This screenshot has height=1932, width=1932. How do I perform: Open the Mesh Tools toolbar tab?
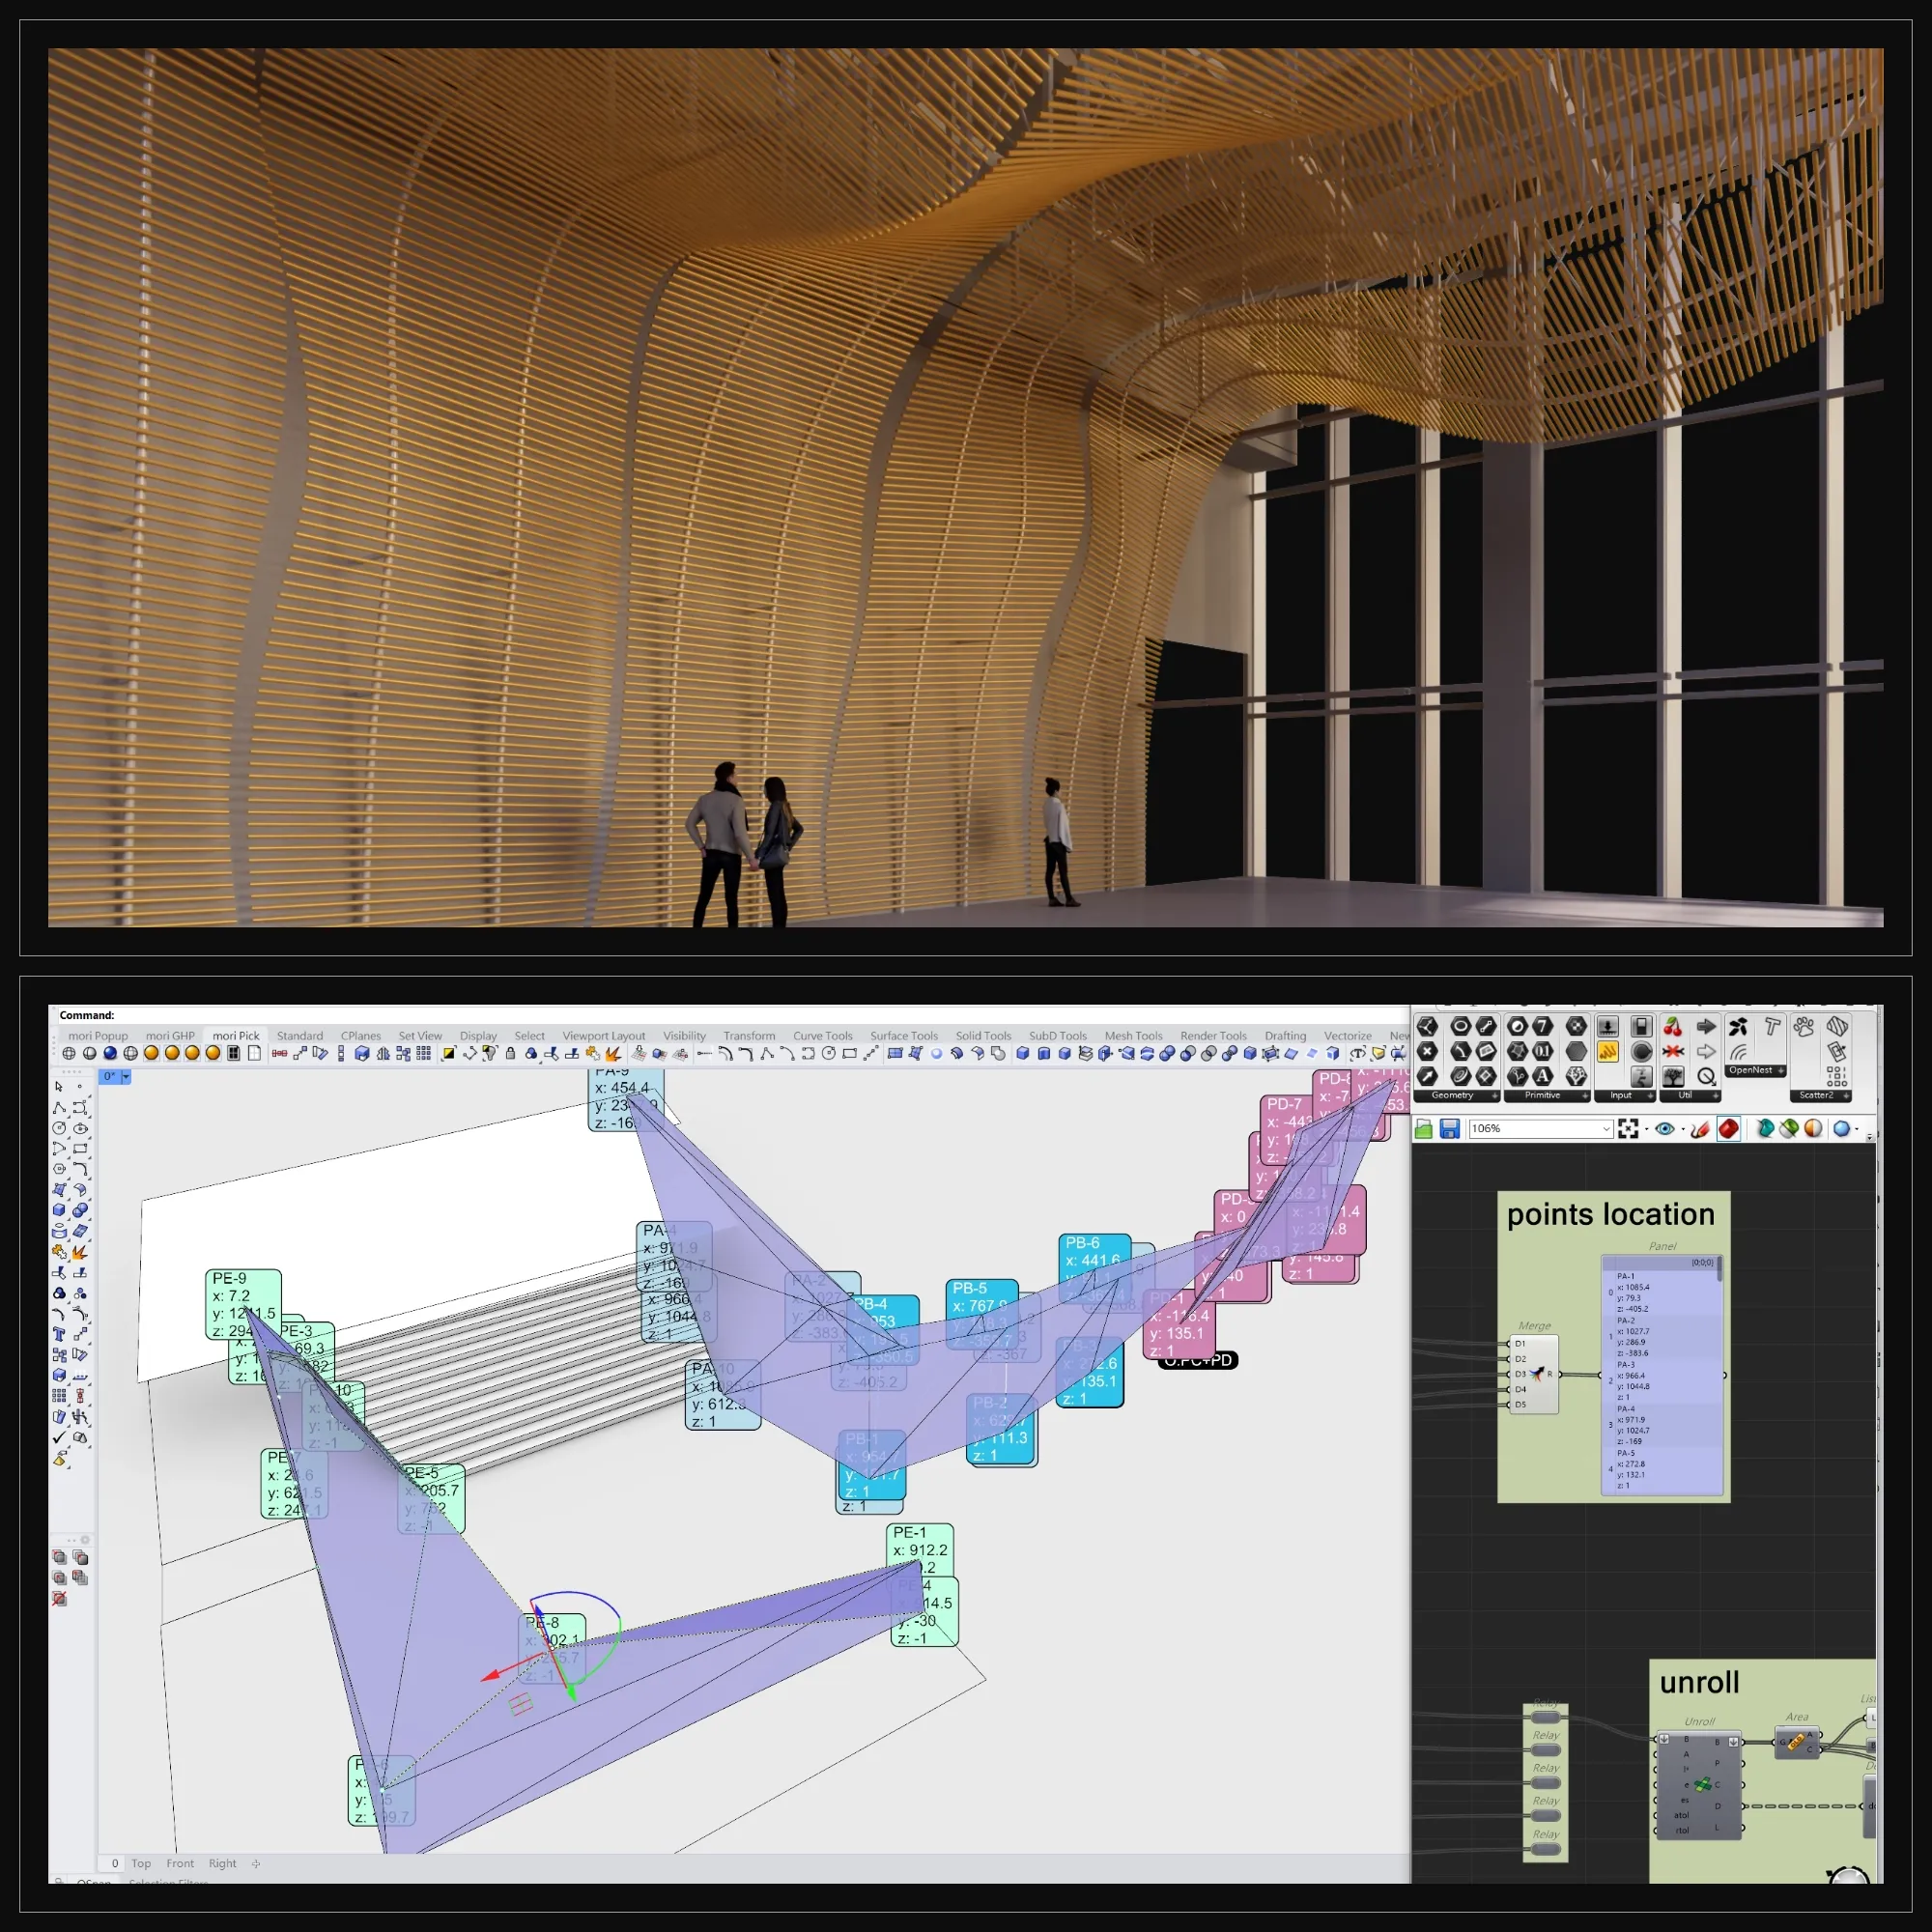tap(1133, 1036)
